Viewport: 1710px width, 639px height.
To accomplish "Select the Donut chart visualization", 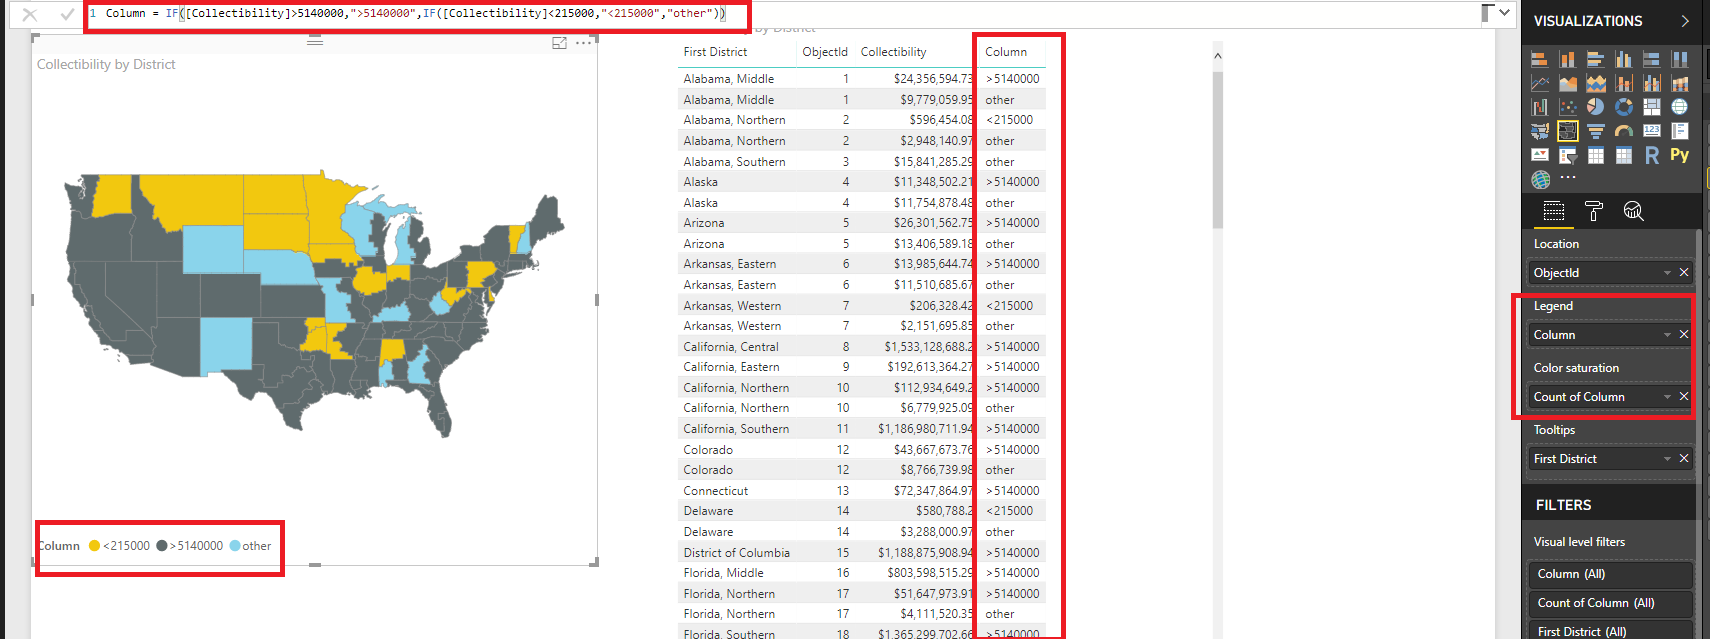I will pyautogui.click(x=1623, y=107).
